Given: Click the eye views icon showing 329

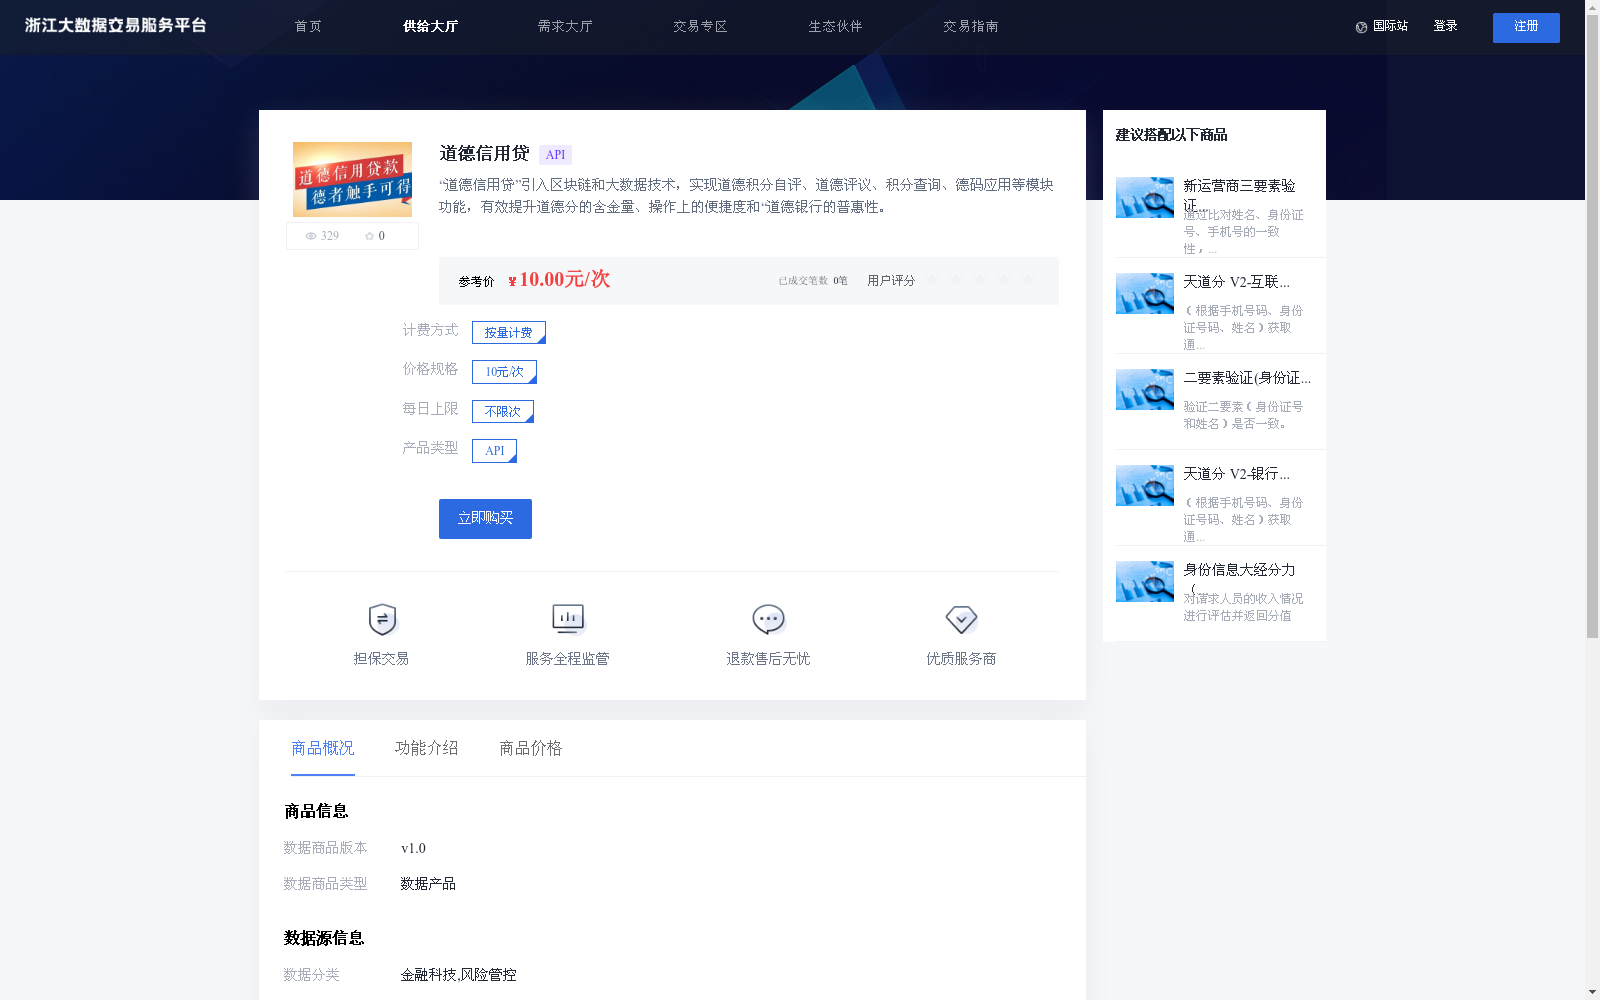Looking at the screenshot, I should coord(311,236).
